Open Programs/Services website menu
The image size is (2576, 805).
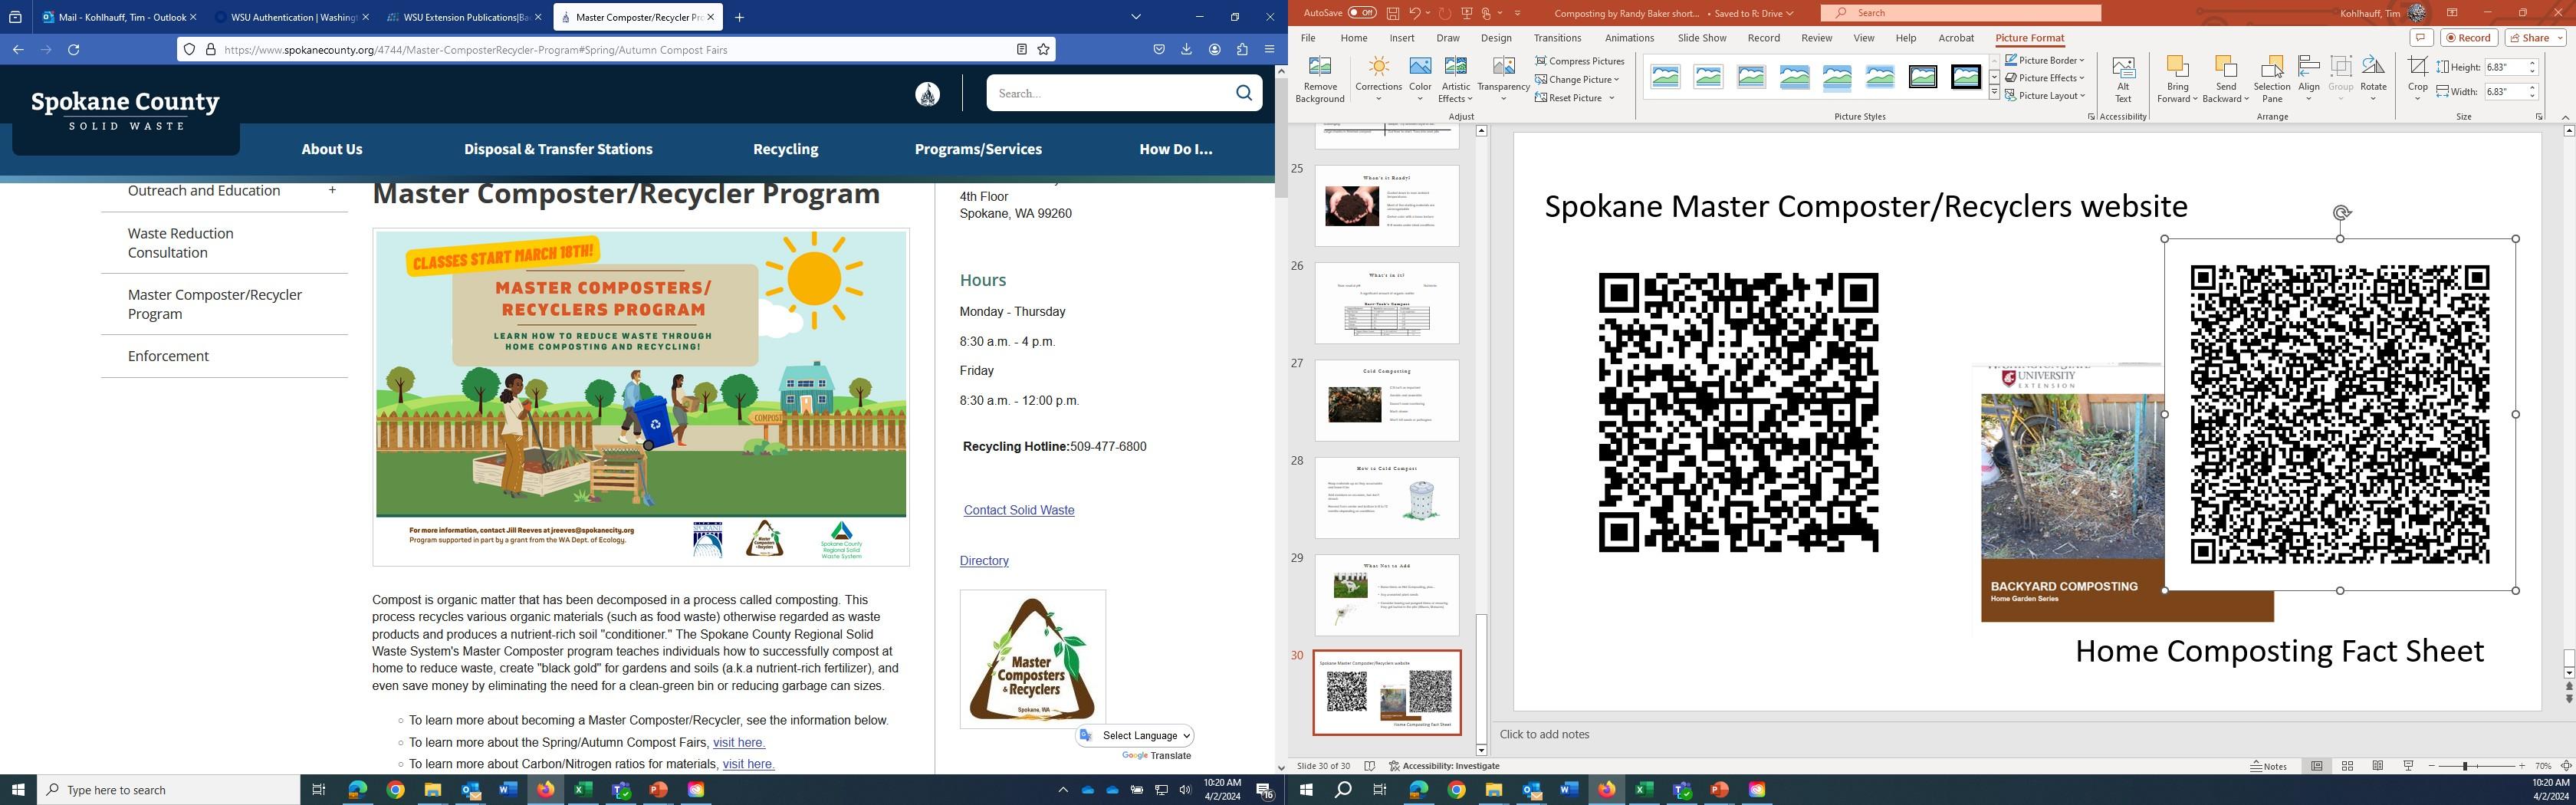[977, 149]
